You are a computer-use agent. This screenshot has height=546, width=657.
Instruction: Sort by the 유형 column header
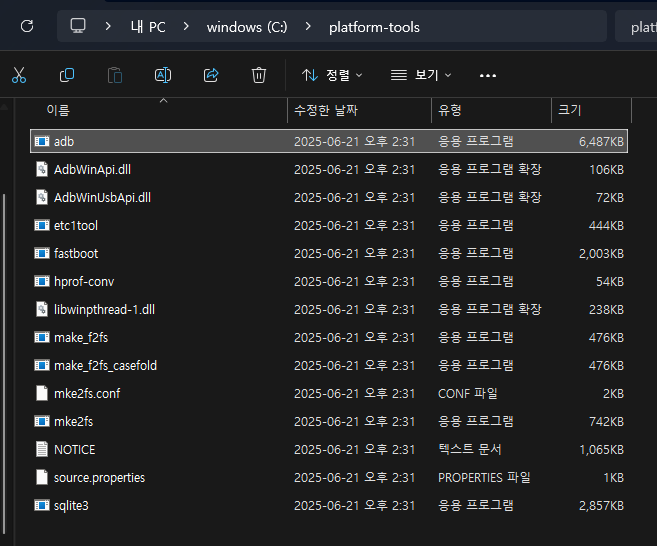coord(450,111)
